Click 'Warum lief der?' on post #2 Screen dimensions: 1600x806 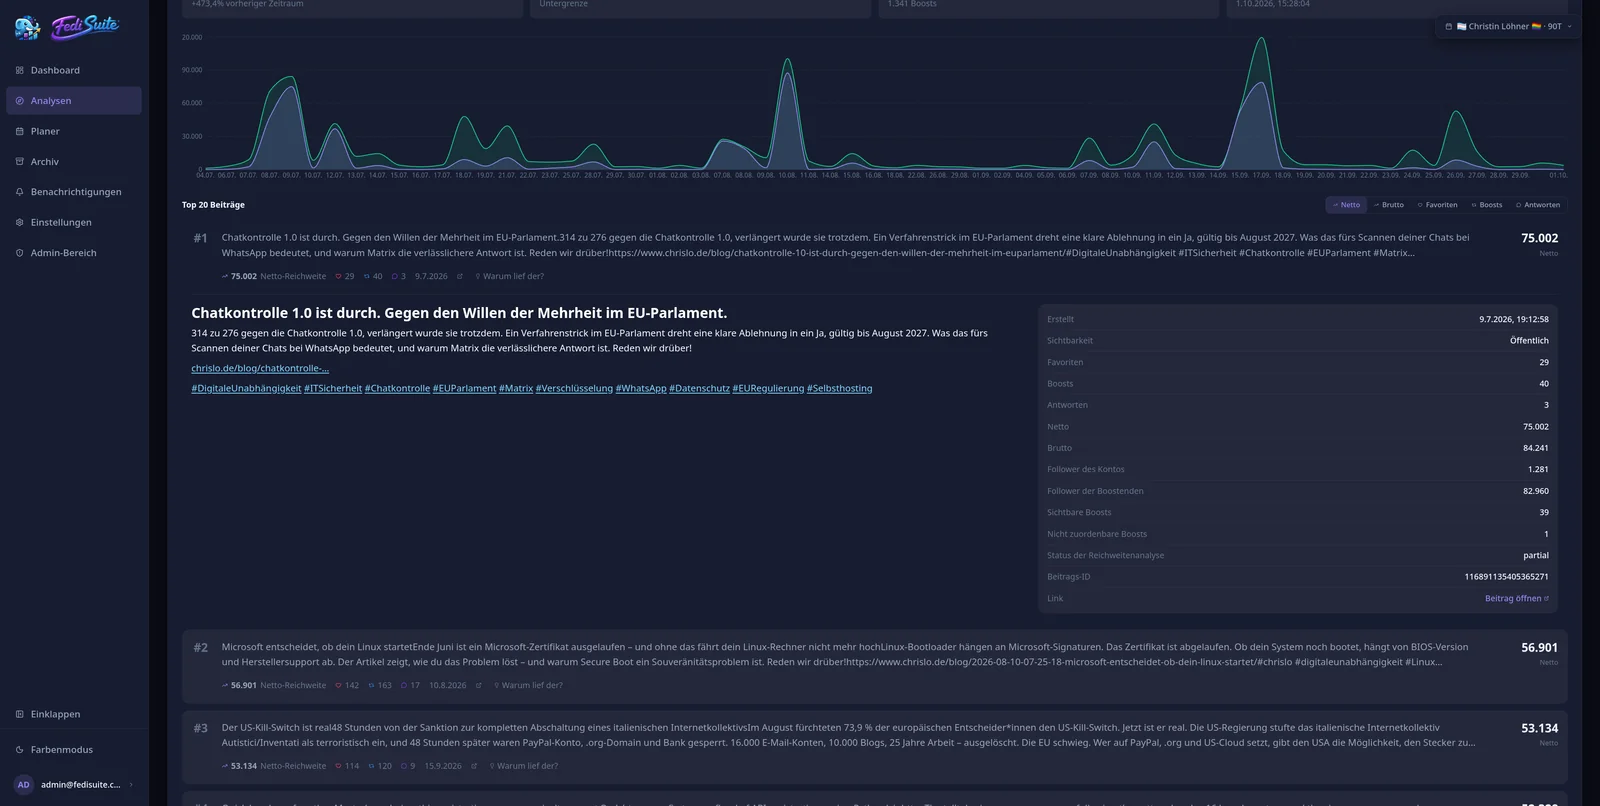(x=528, y=686)
